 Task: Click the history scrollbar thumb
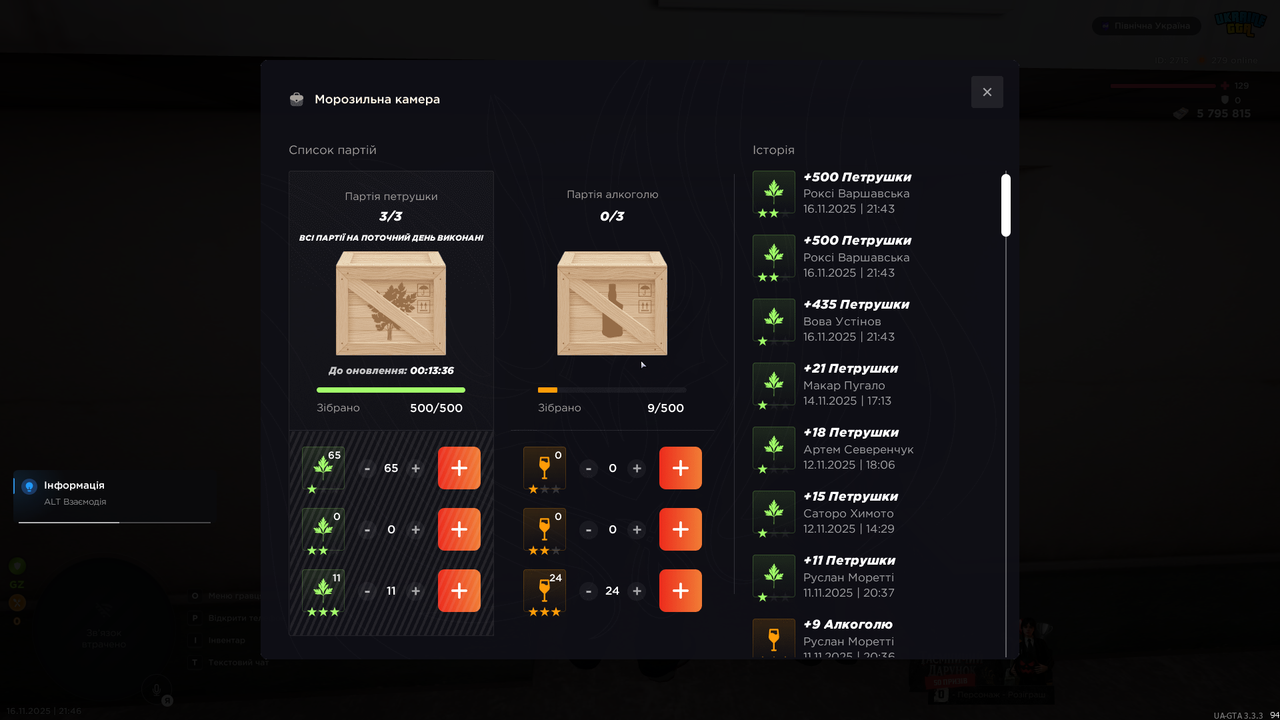pyautogui.click(x=1006, y=205)
